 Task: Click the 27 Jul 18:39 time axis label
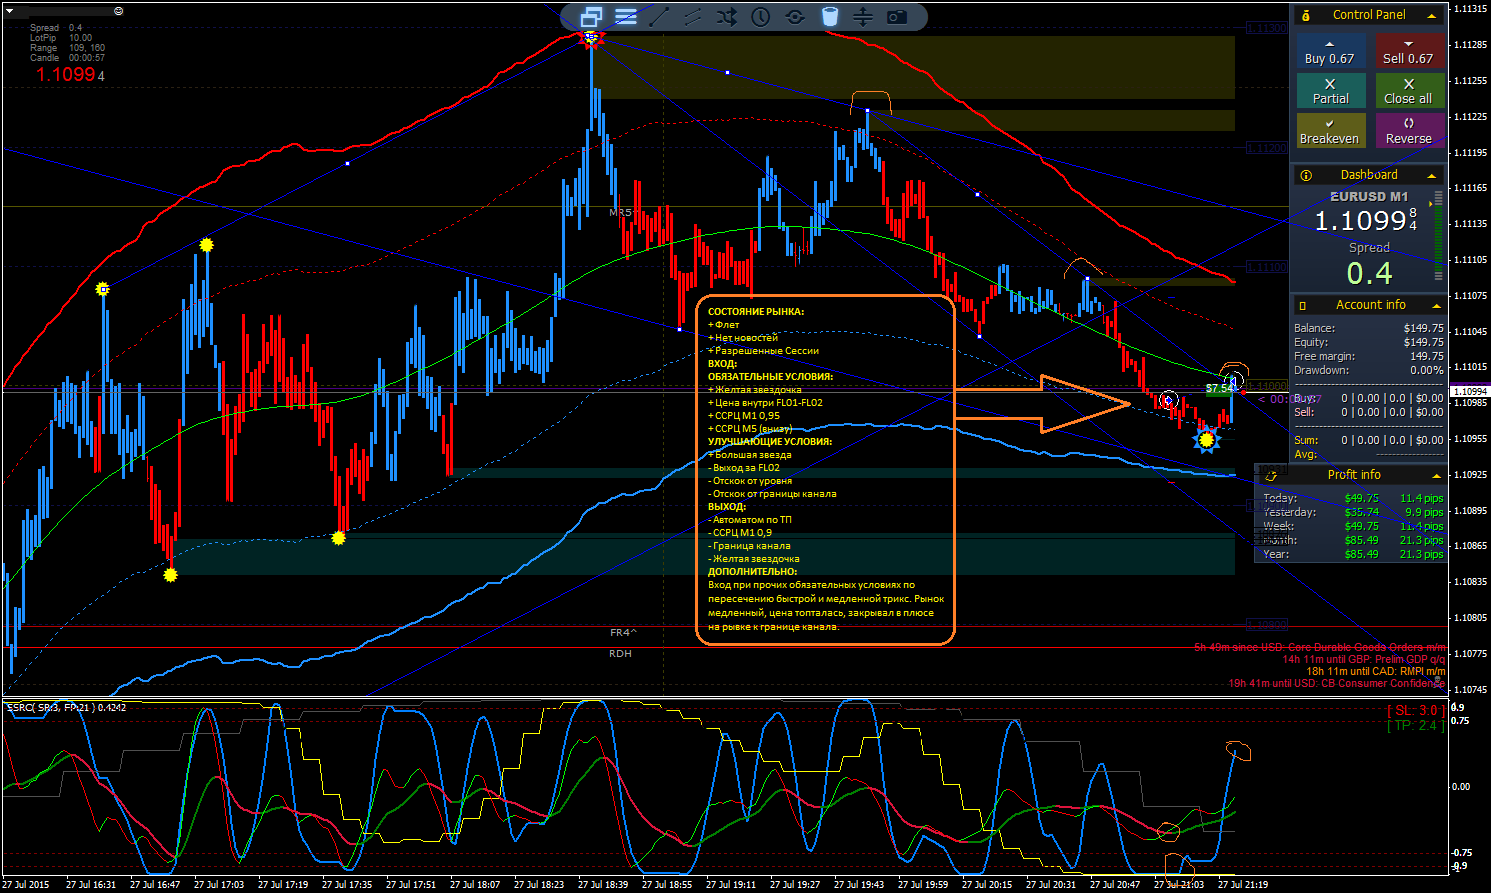603,884
